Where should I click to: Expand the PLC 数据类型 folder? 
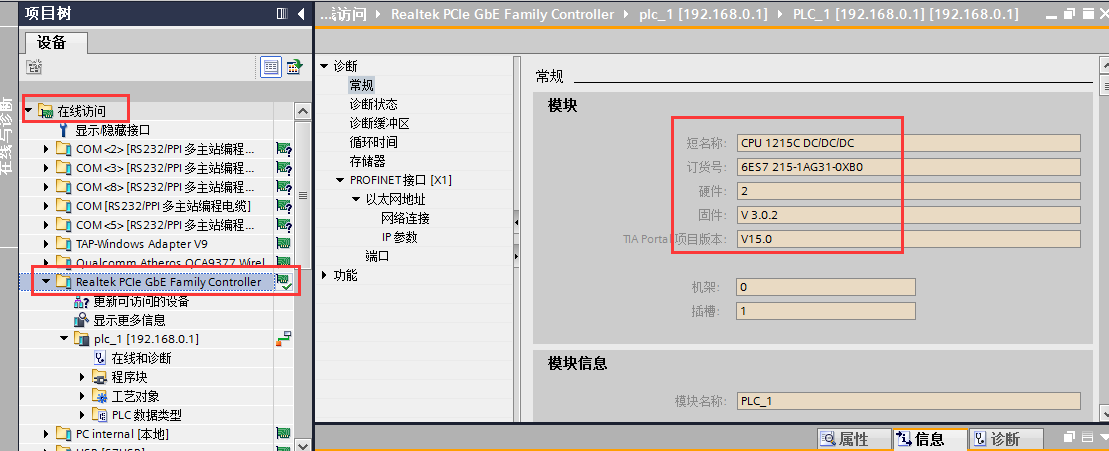pyautogui.click(x=83, y=415)
